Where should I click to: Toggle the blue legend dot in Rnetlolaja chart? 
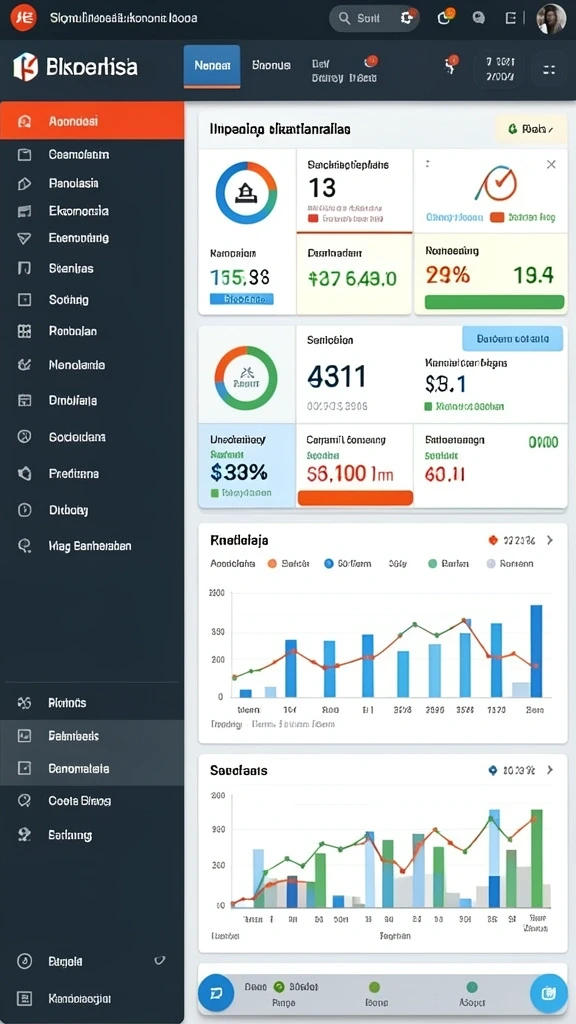328,563
